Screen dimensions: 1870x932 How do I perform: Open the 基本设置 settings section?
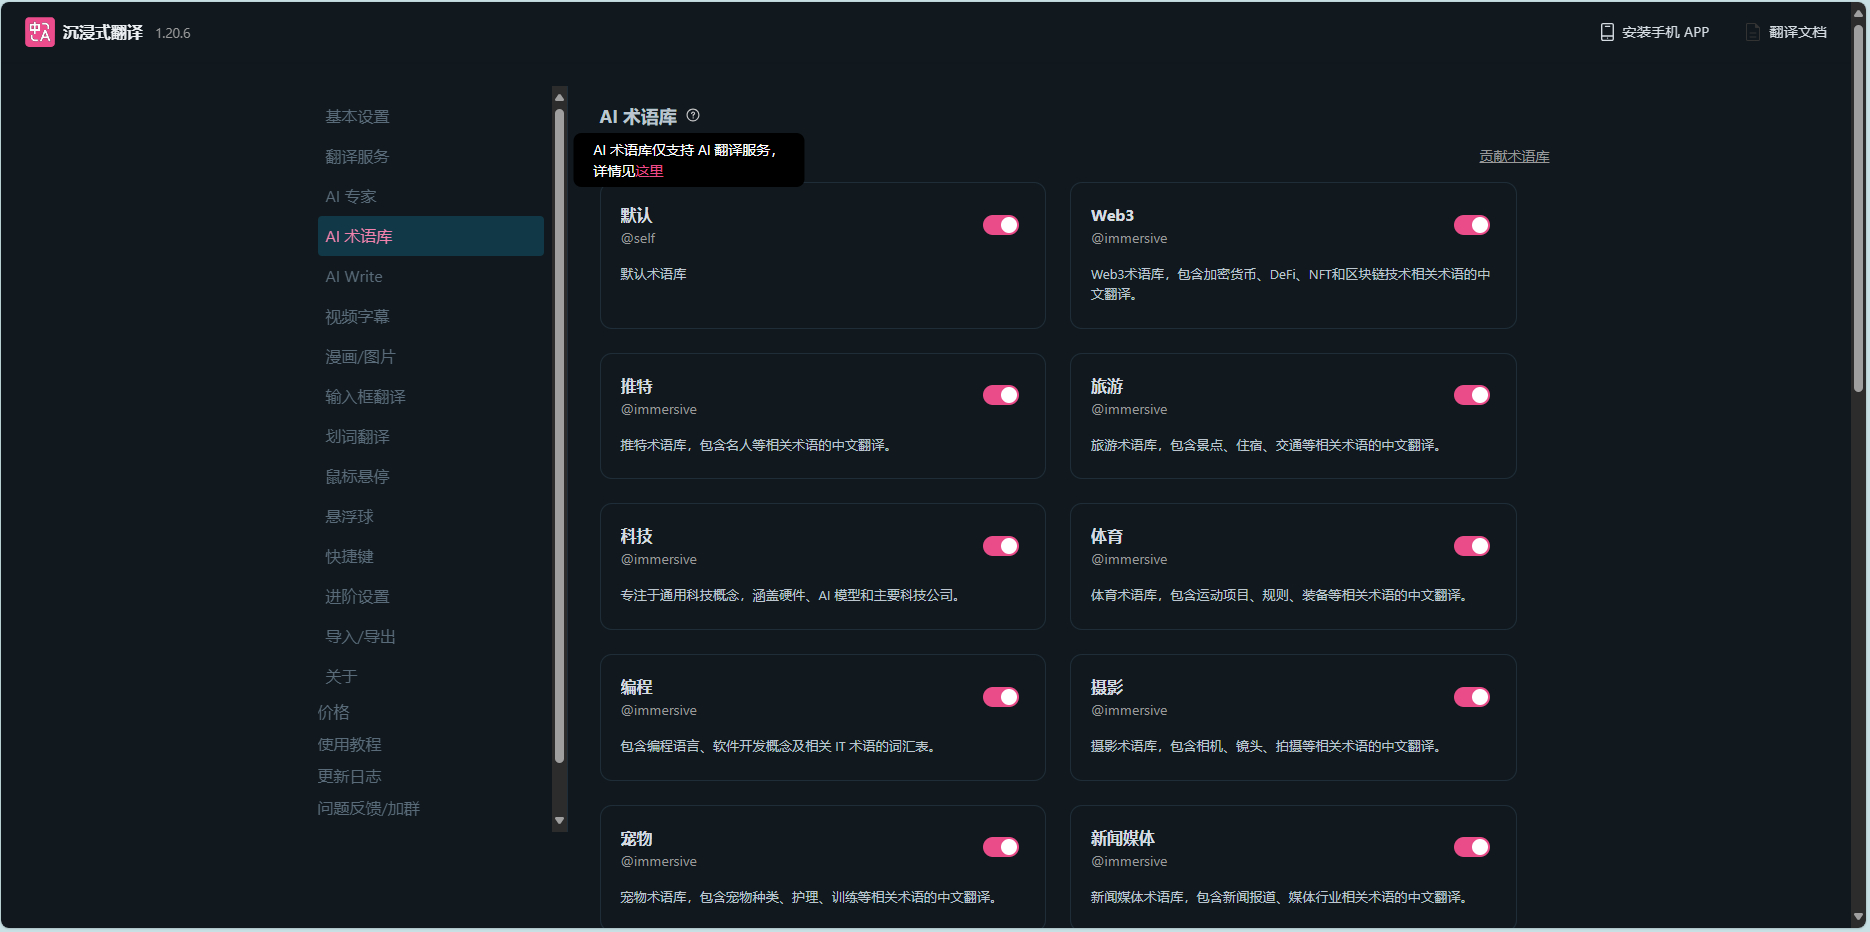(x=357, y=117)
